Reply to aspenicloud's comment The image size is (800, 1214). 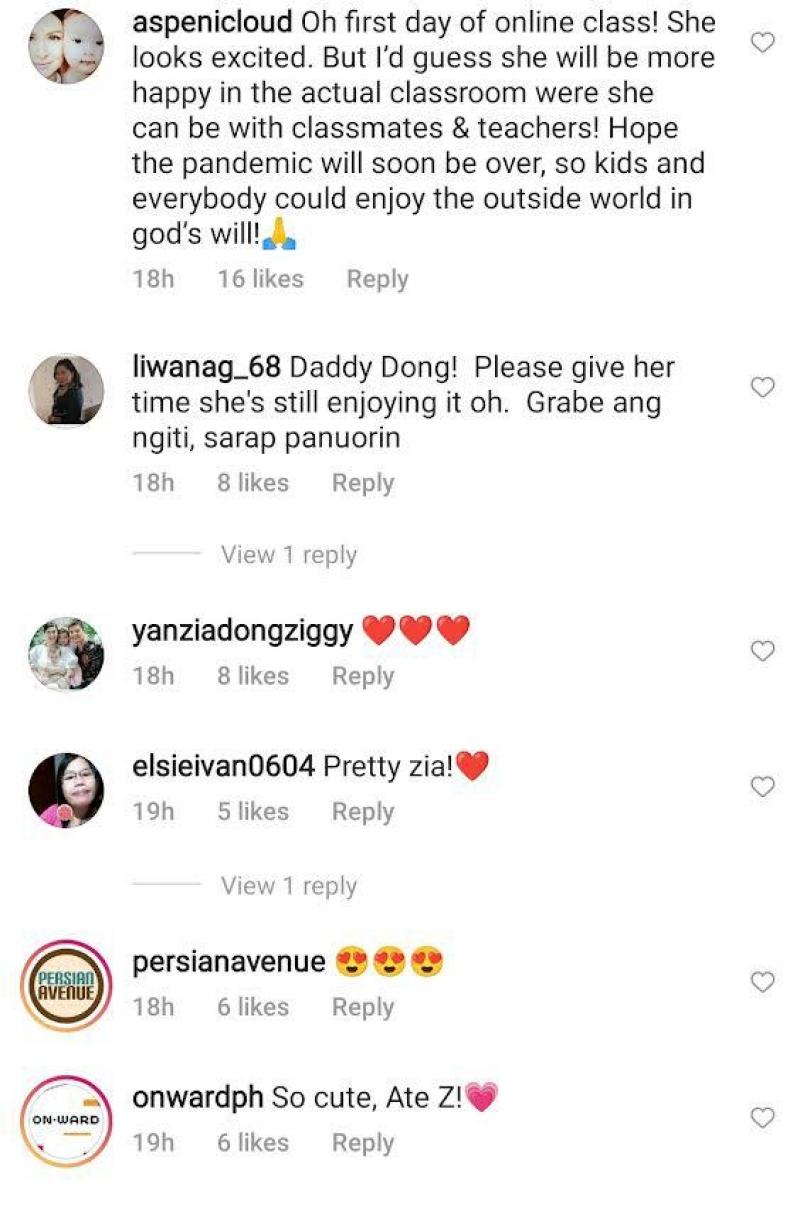[x=377, y=279]
